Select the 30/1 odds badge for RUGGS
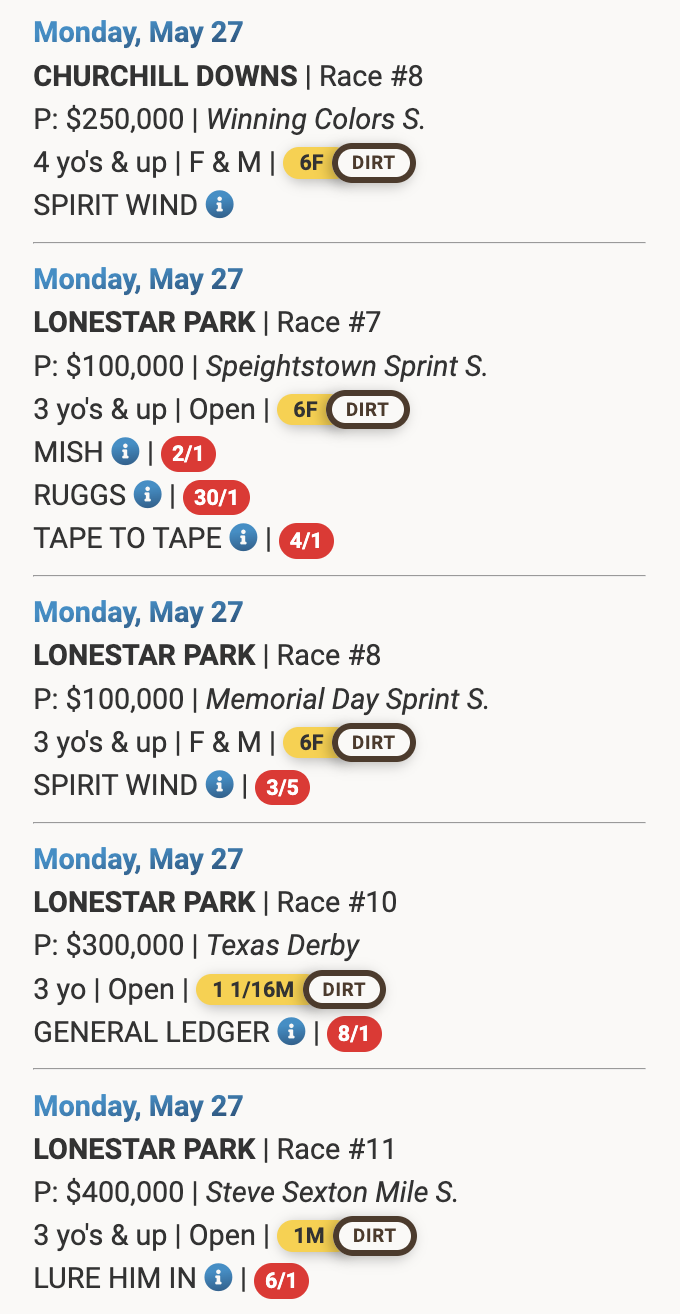Image resolution: width=680 pixels, height=1314 pixels. [x=216, y=498]
